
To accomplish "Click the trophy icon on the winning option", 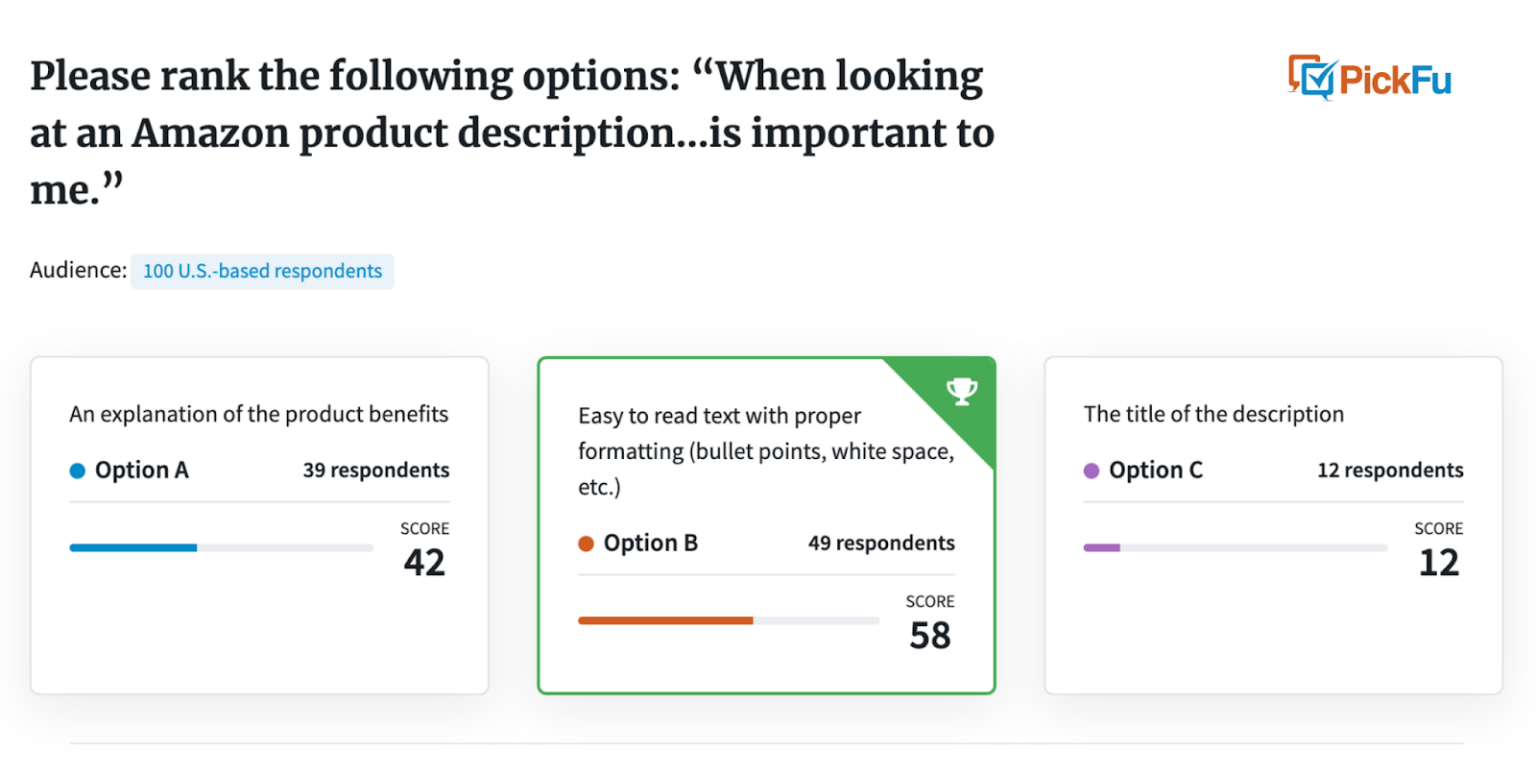I will tap(961, 393).
